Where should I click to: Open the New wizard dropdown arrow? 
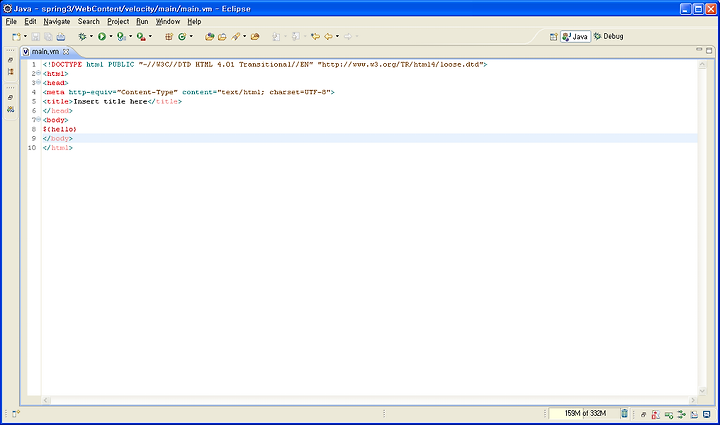point(25,36)
